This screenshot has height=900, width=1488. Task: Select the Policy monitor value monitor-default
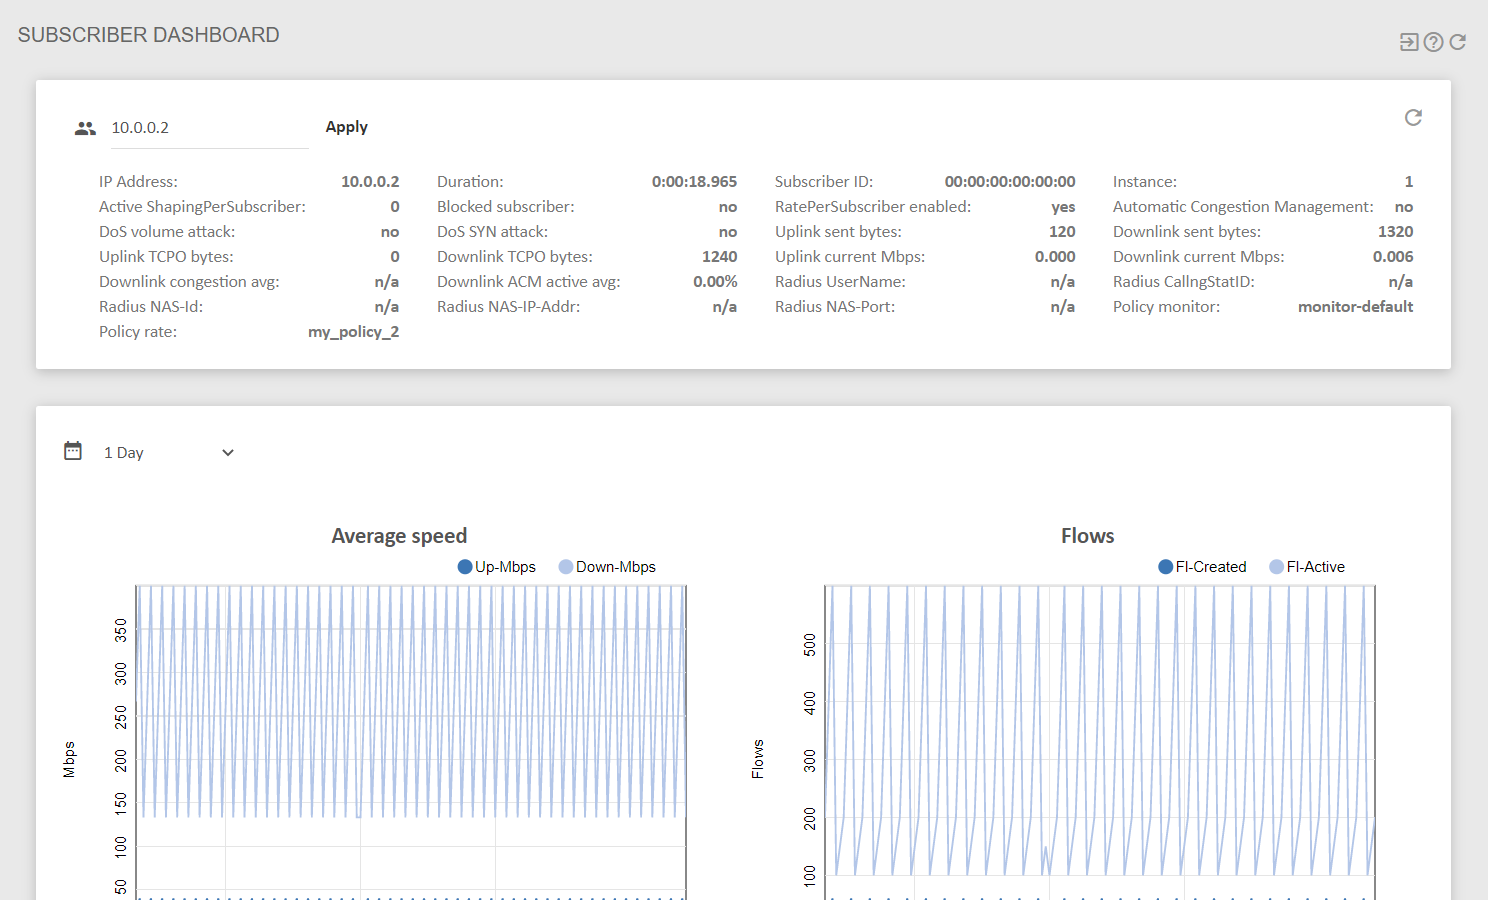1356,307
